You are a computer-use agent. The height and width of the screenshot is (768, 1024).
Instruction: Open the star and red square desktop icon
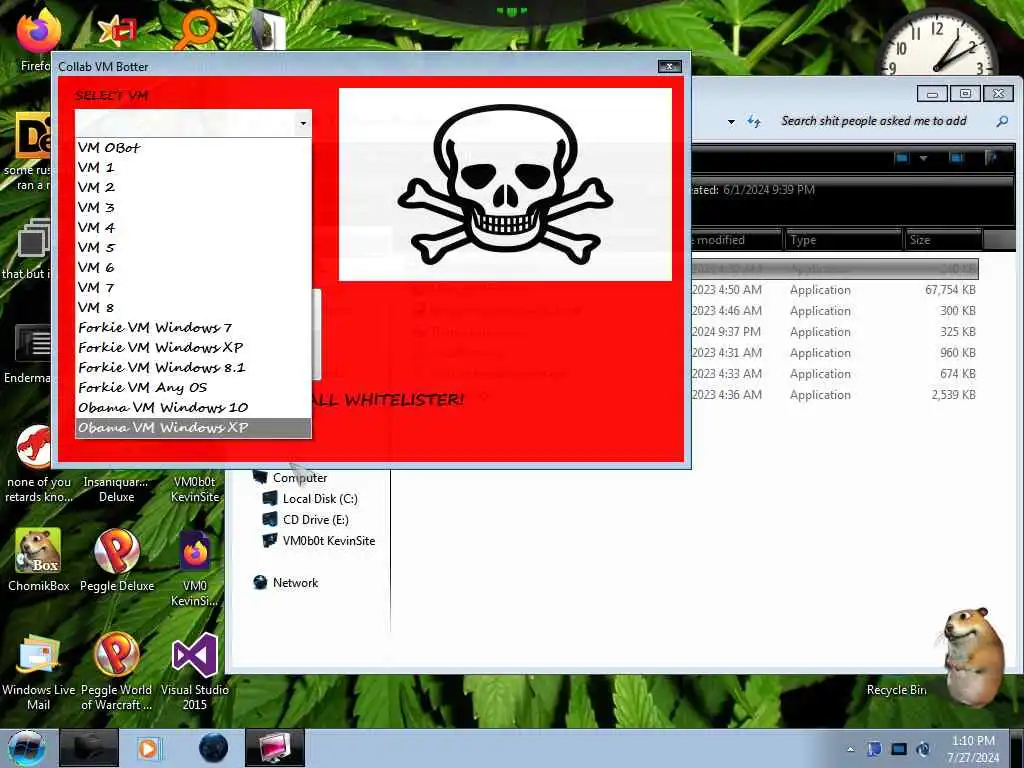116,29
